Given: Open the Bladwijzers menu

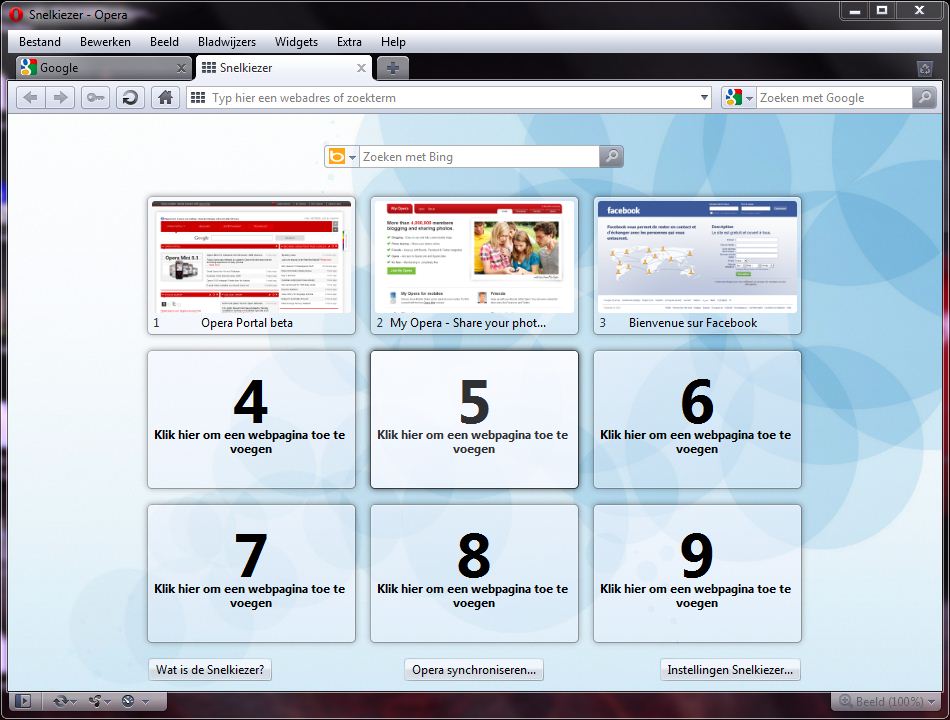Looking at the screenshot, I should (227, 42).
